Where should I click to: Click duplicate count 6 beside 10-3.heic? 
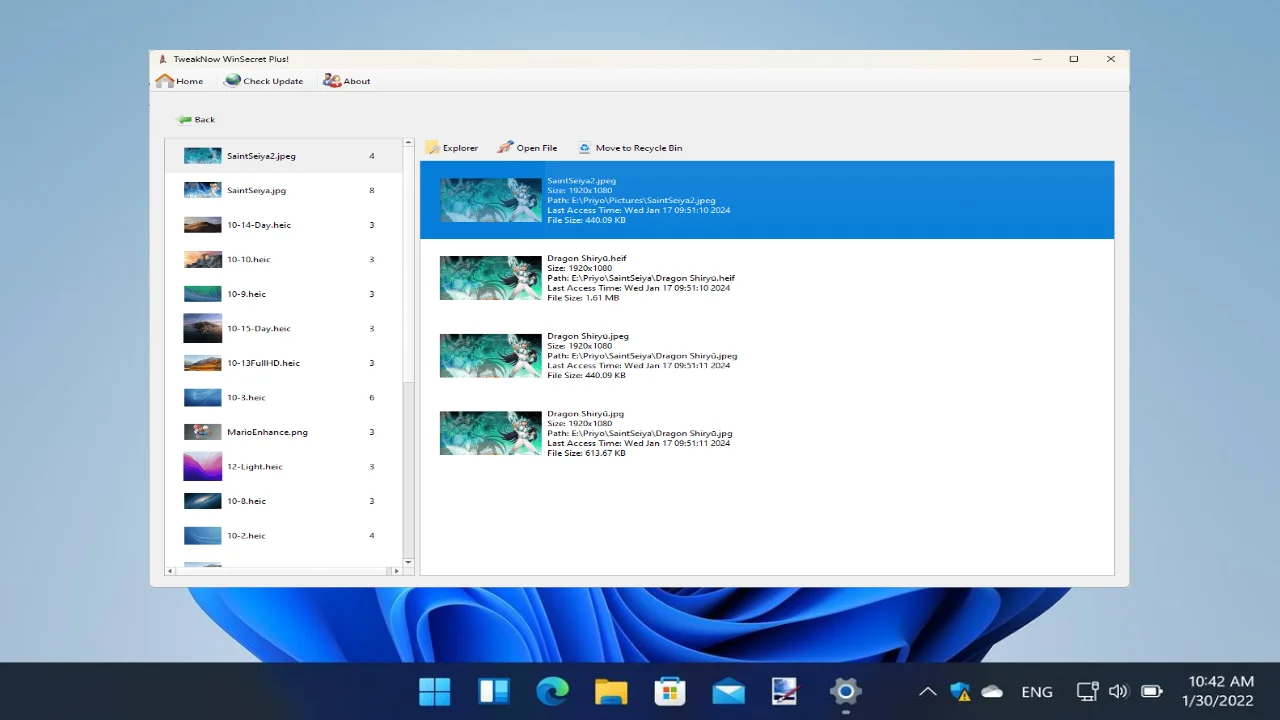click(372, 397)
